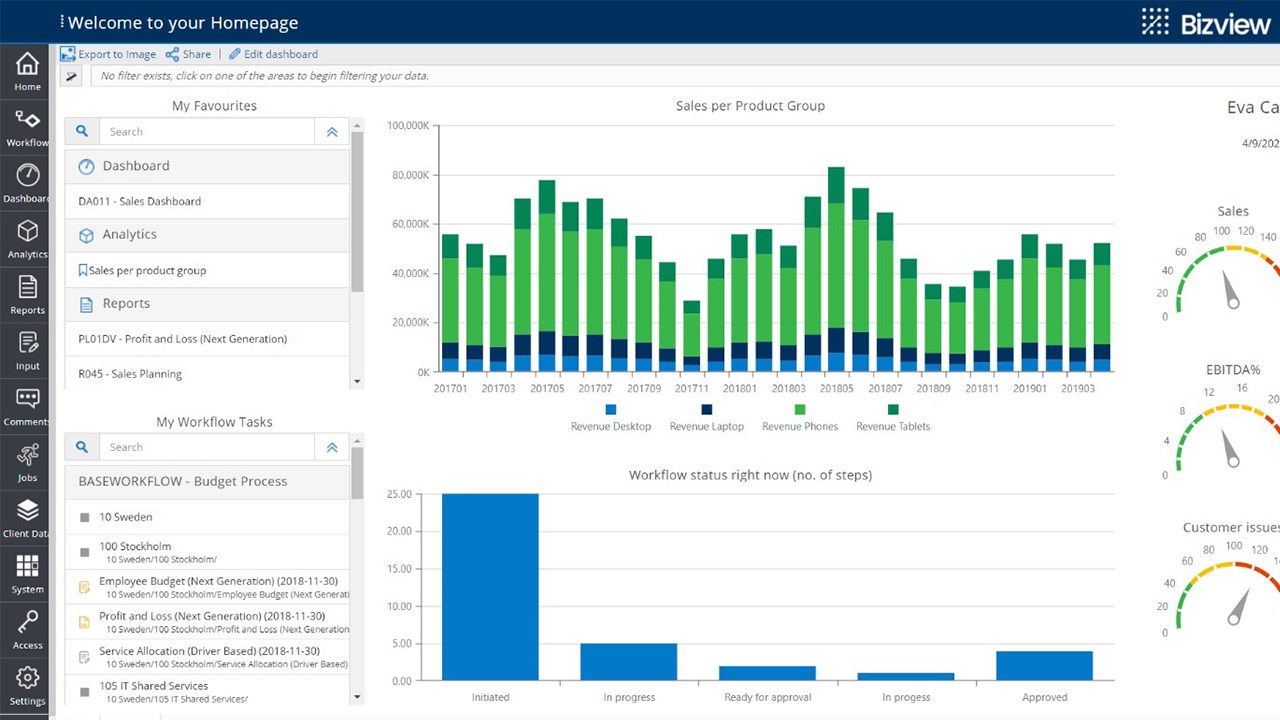
Task: Select the 105 IT Shared Services task
Action: 207,691
